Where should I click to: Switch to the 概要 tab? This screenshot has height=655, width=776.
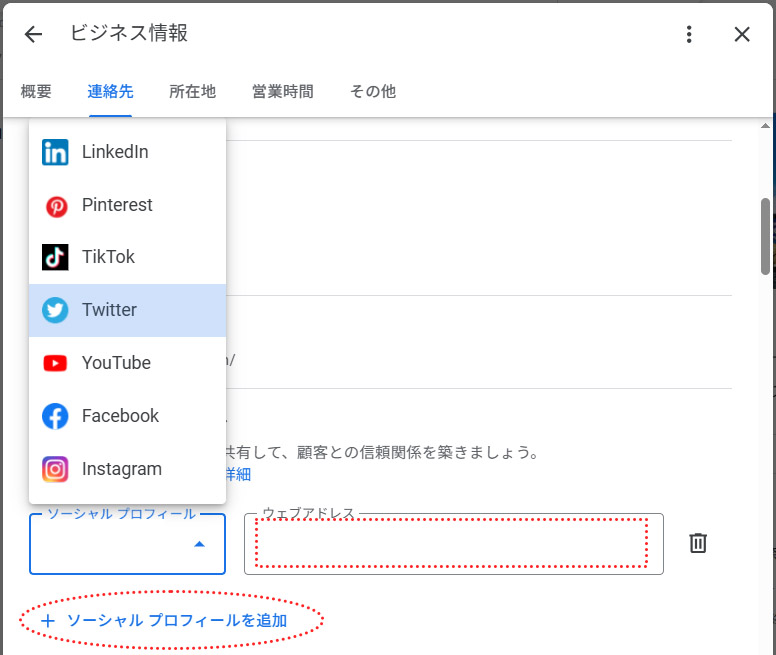pos(36,92)
